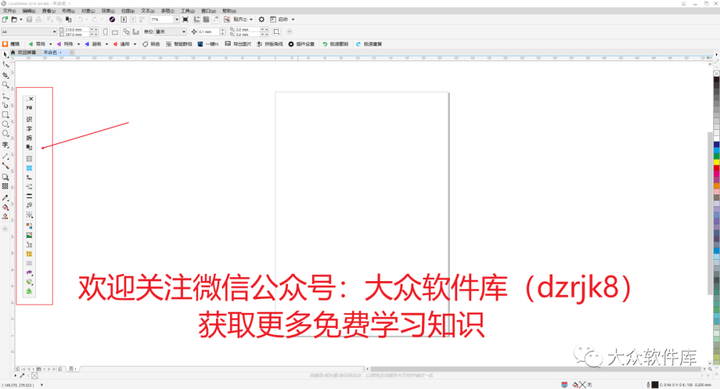The image size is (720, 389).
Task: Click the 字 icon in floating plugin toolbar
Action: [x=29, y=129]
